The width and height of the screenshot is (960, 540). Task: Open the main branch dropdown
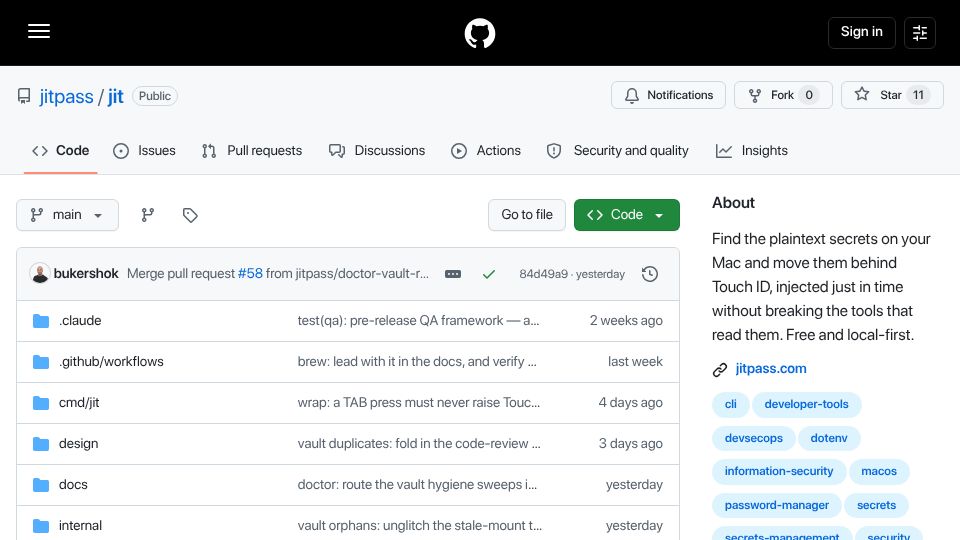(67, 215)
